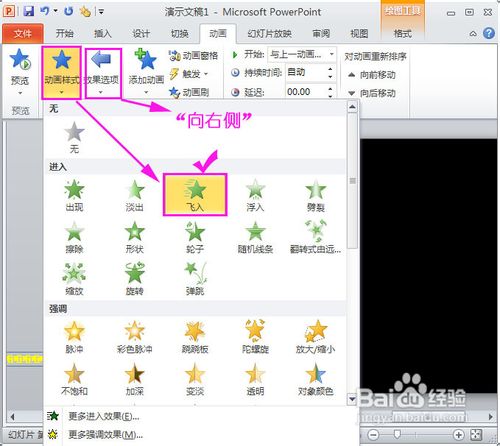
Task: Switch to the 审阅 ribbon tab
Action: coord(321,33)
